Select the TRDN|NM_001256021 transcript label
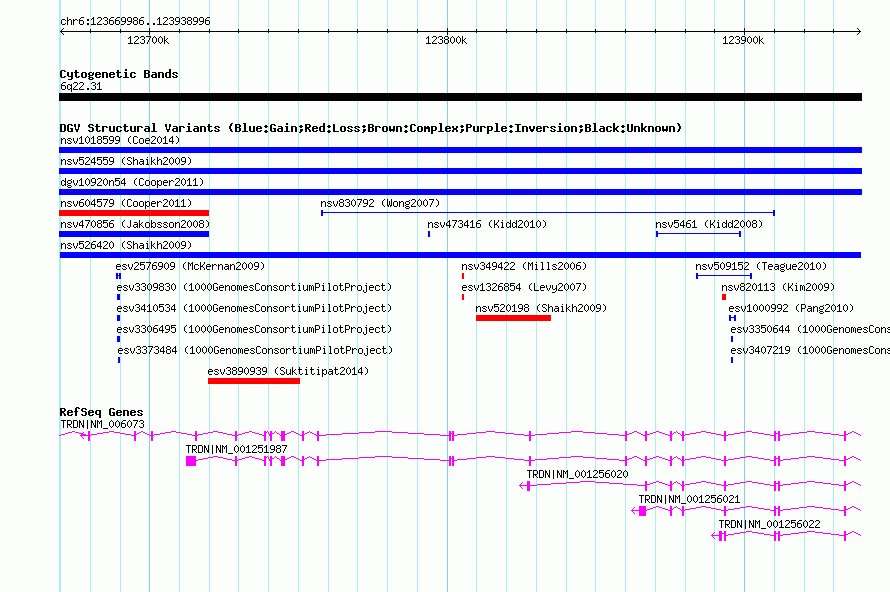 689,499
